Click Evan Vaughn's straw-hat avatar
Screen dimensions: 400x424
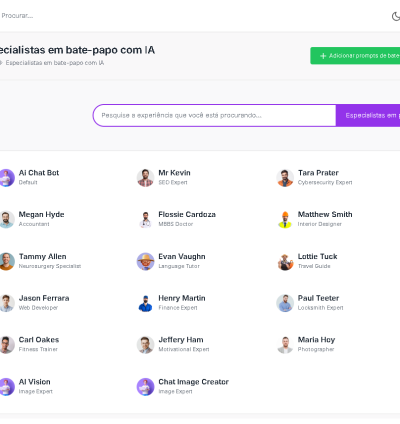pos(145,261)
